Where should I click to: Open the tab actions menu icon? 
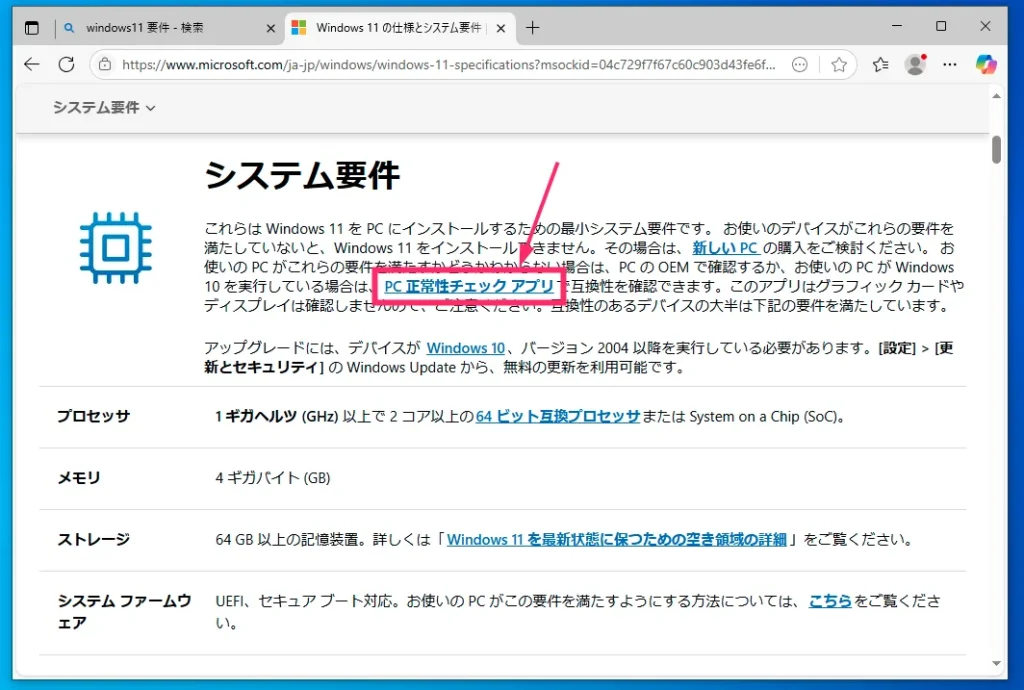(31, 27)
